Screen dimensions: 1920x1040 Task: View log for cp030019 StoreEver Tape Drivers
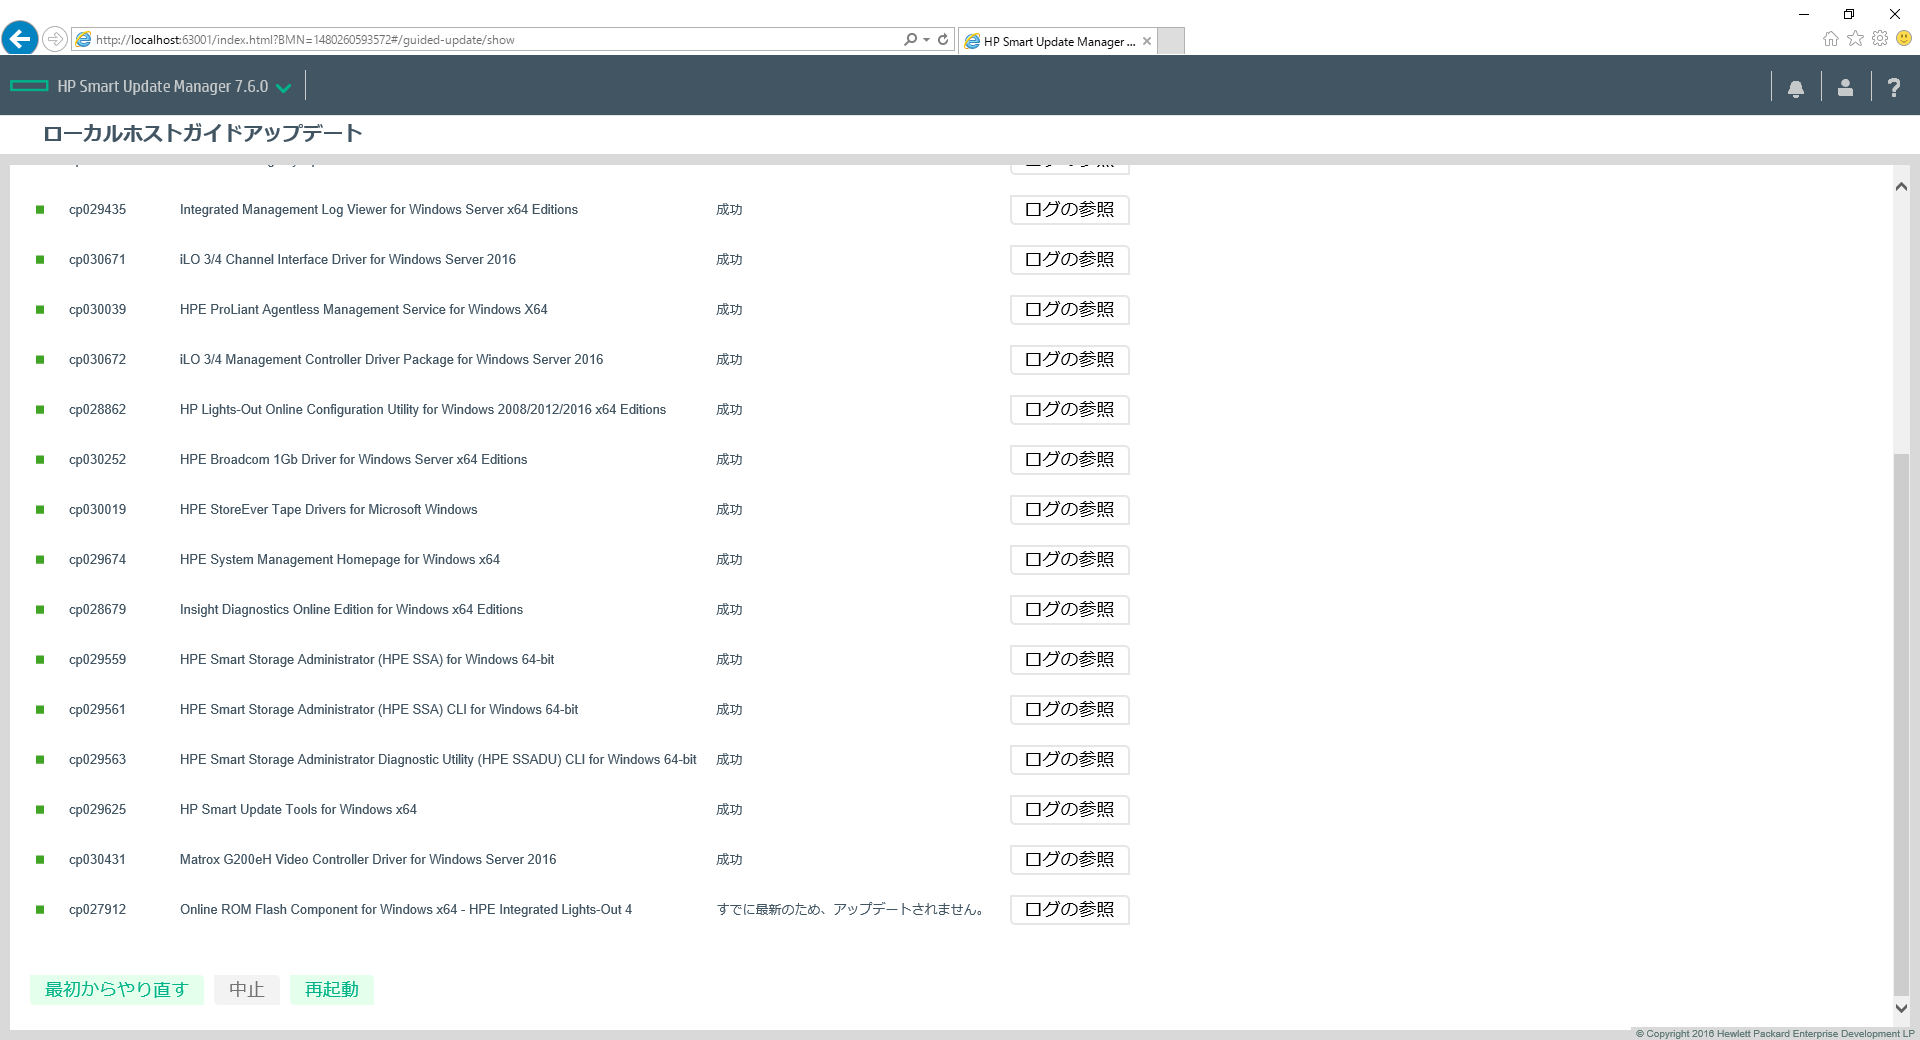tap(1069, 510)
